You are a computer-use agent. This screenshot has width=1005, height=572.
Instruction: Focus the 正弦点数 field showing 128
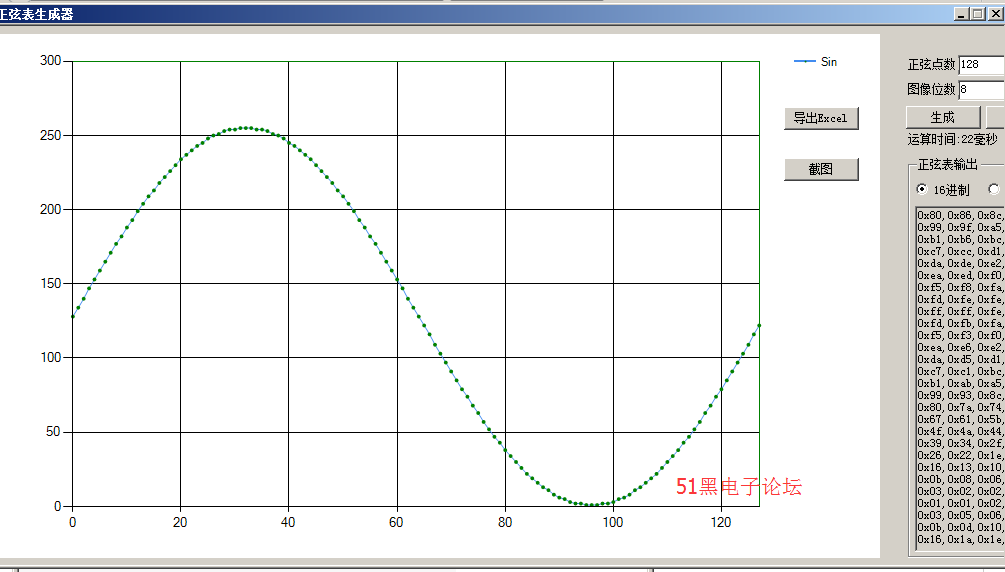pos(981,64)
